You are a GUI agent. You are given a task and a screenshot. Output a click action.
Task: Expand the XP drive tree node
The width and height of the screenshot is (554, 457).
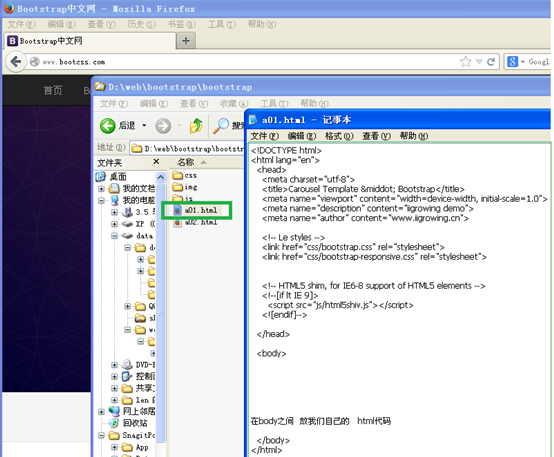click(114, 224)
